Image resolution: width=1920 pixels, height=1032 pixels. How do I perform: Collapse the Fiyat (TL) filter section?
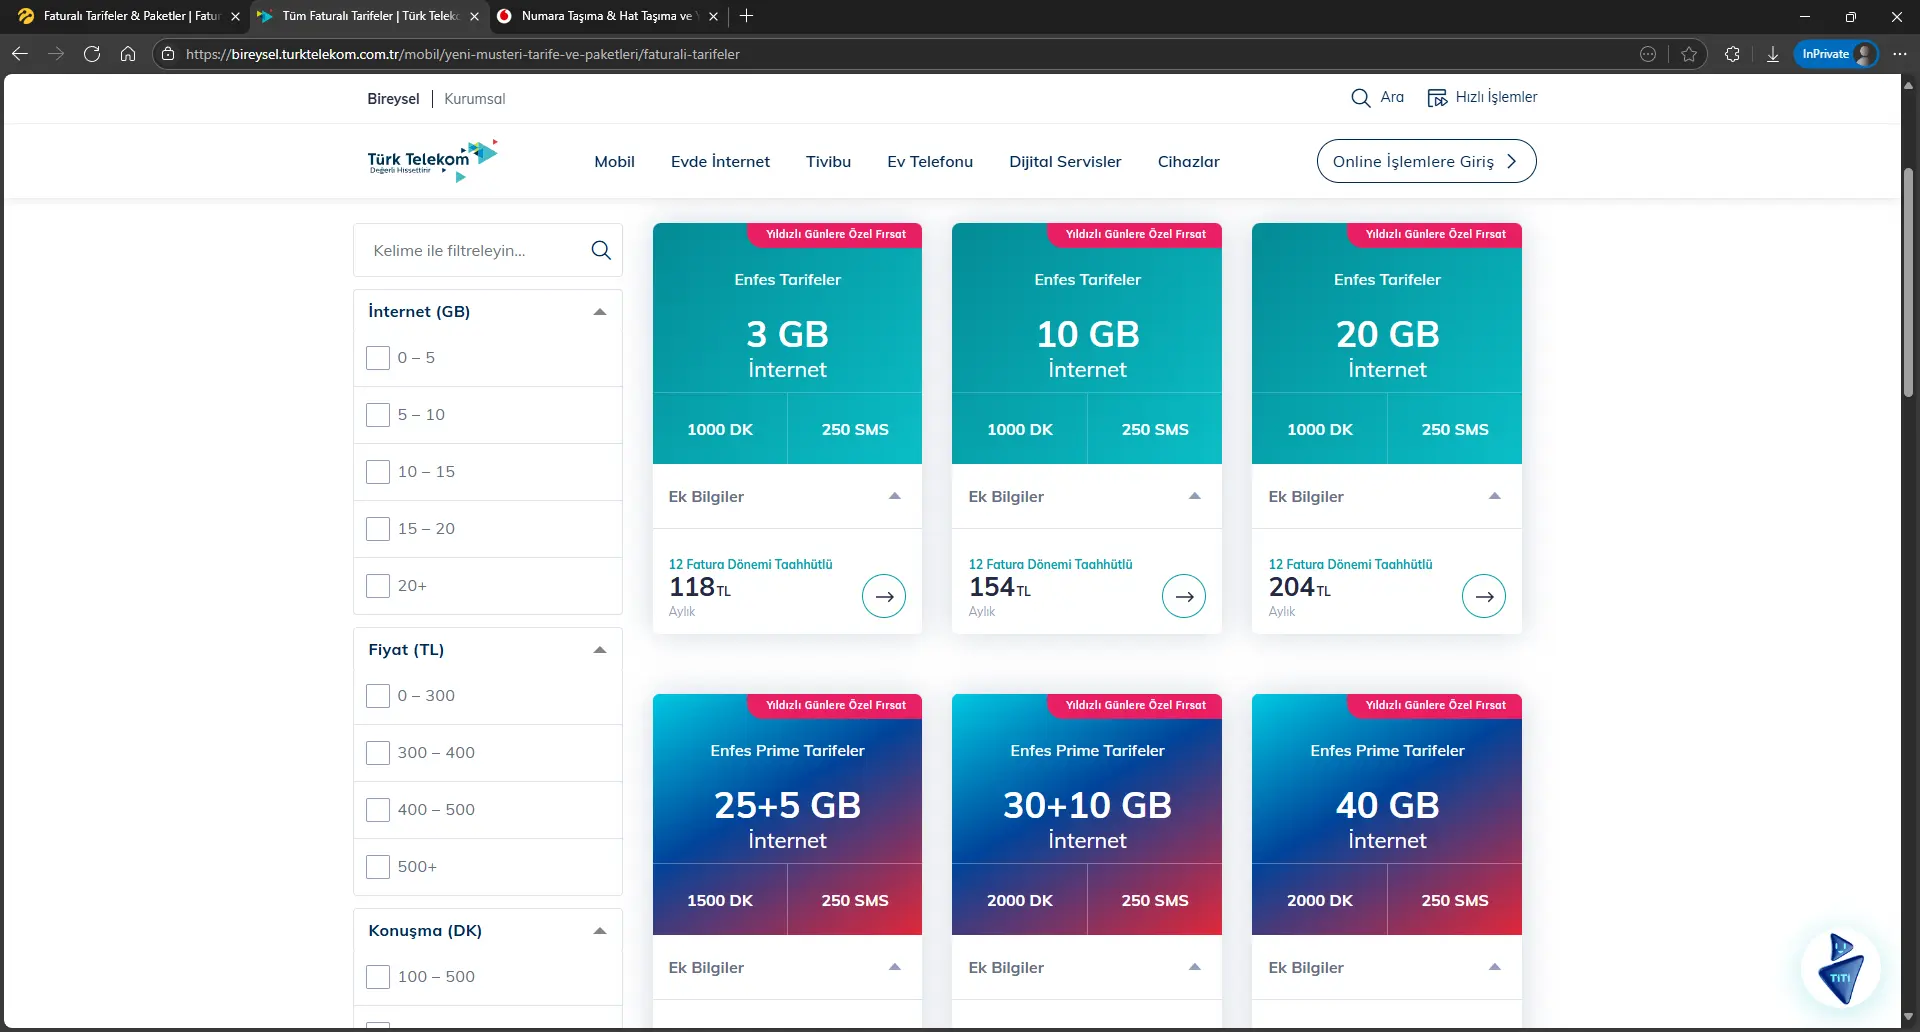tap(600, 650)
